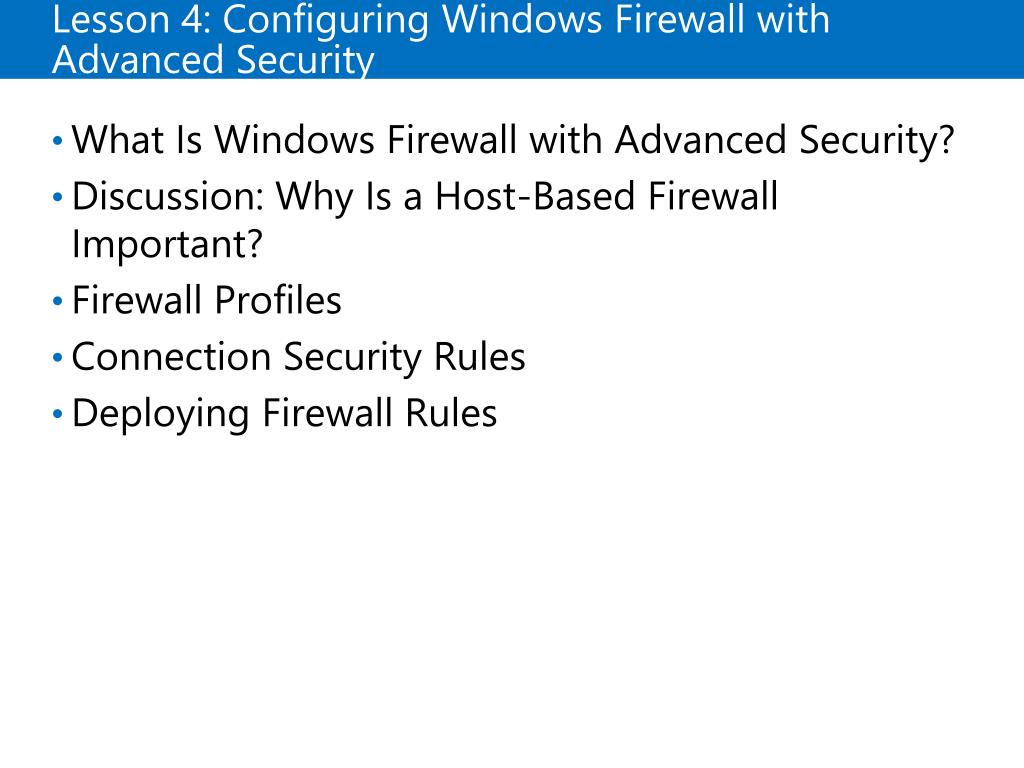The height and width of the screenshot is (768, 1024).
Task: Click the word Connection in the fourth bullet
Action: tap(171, 358)
